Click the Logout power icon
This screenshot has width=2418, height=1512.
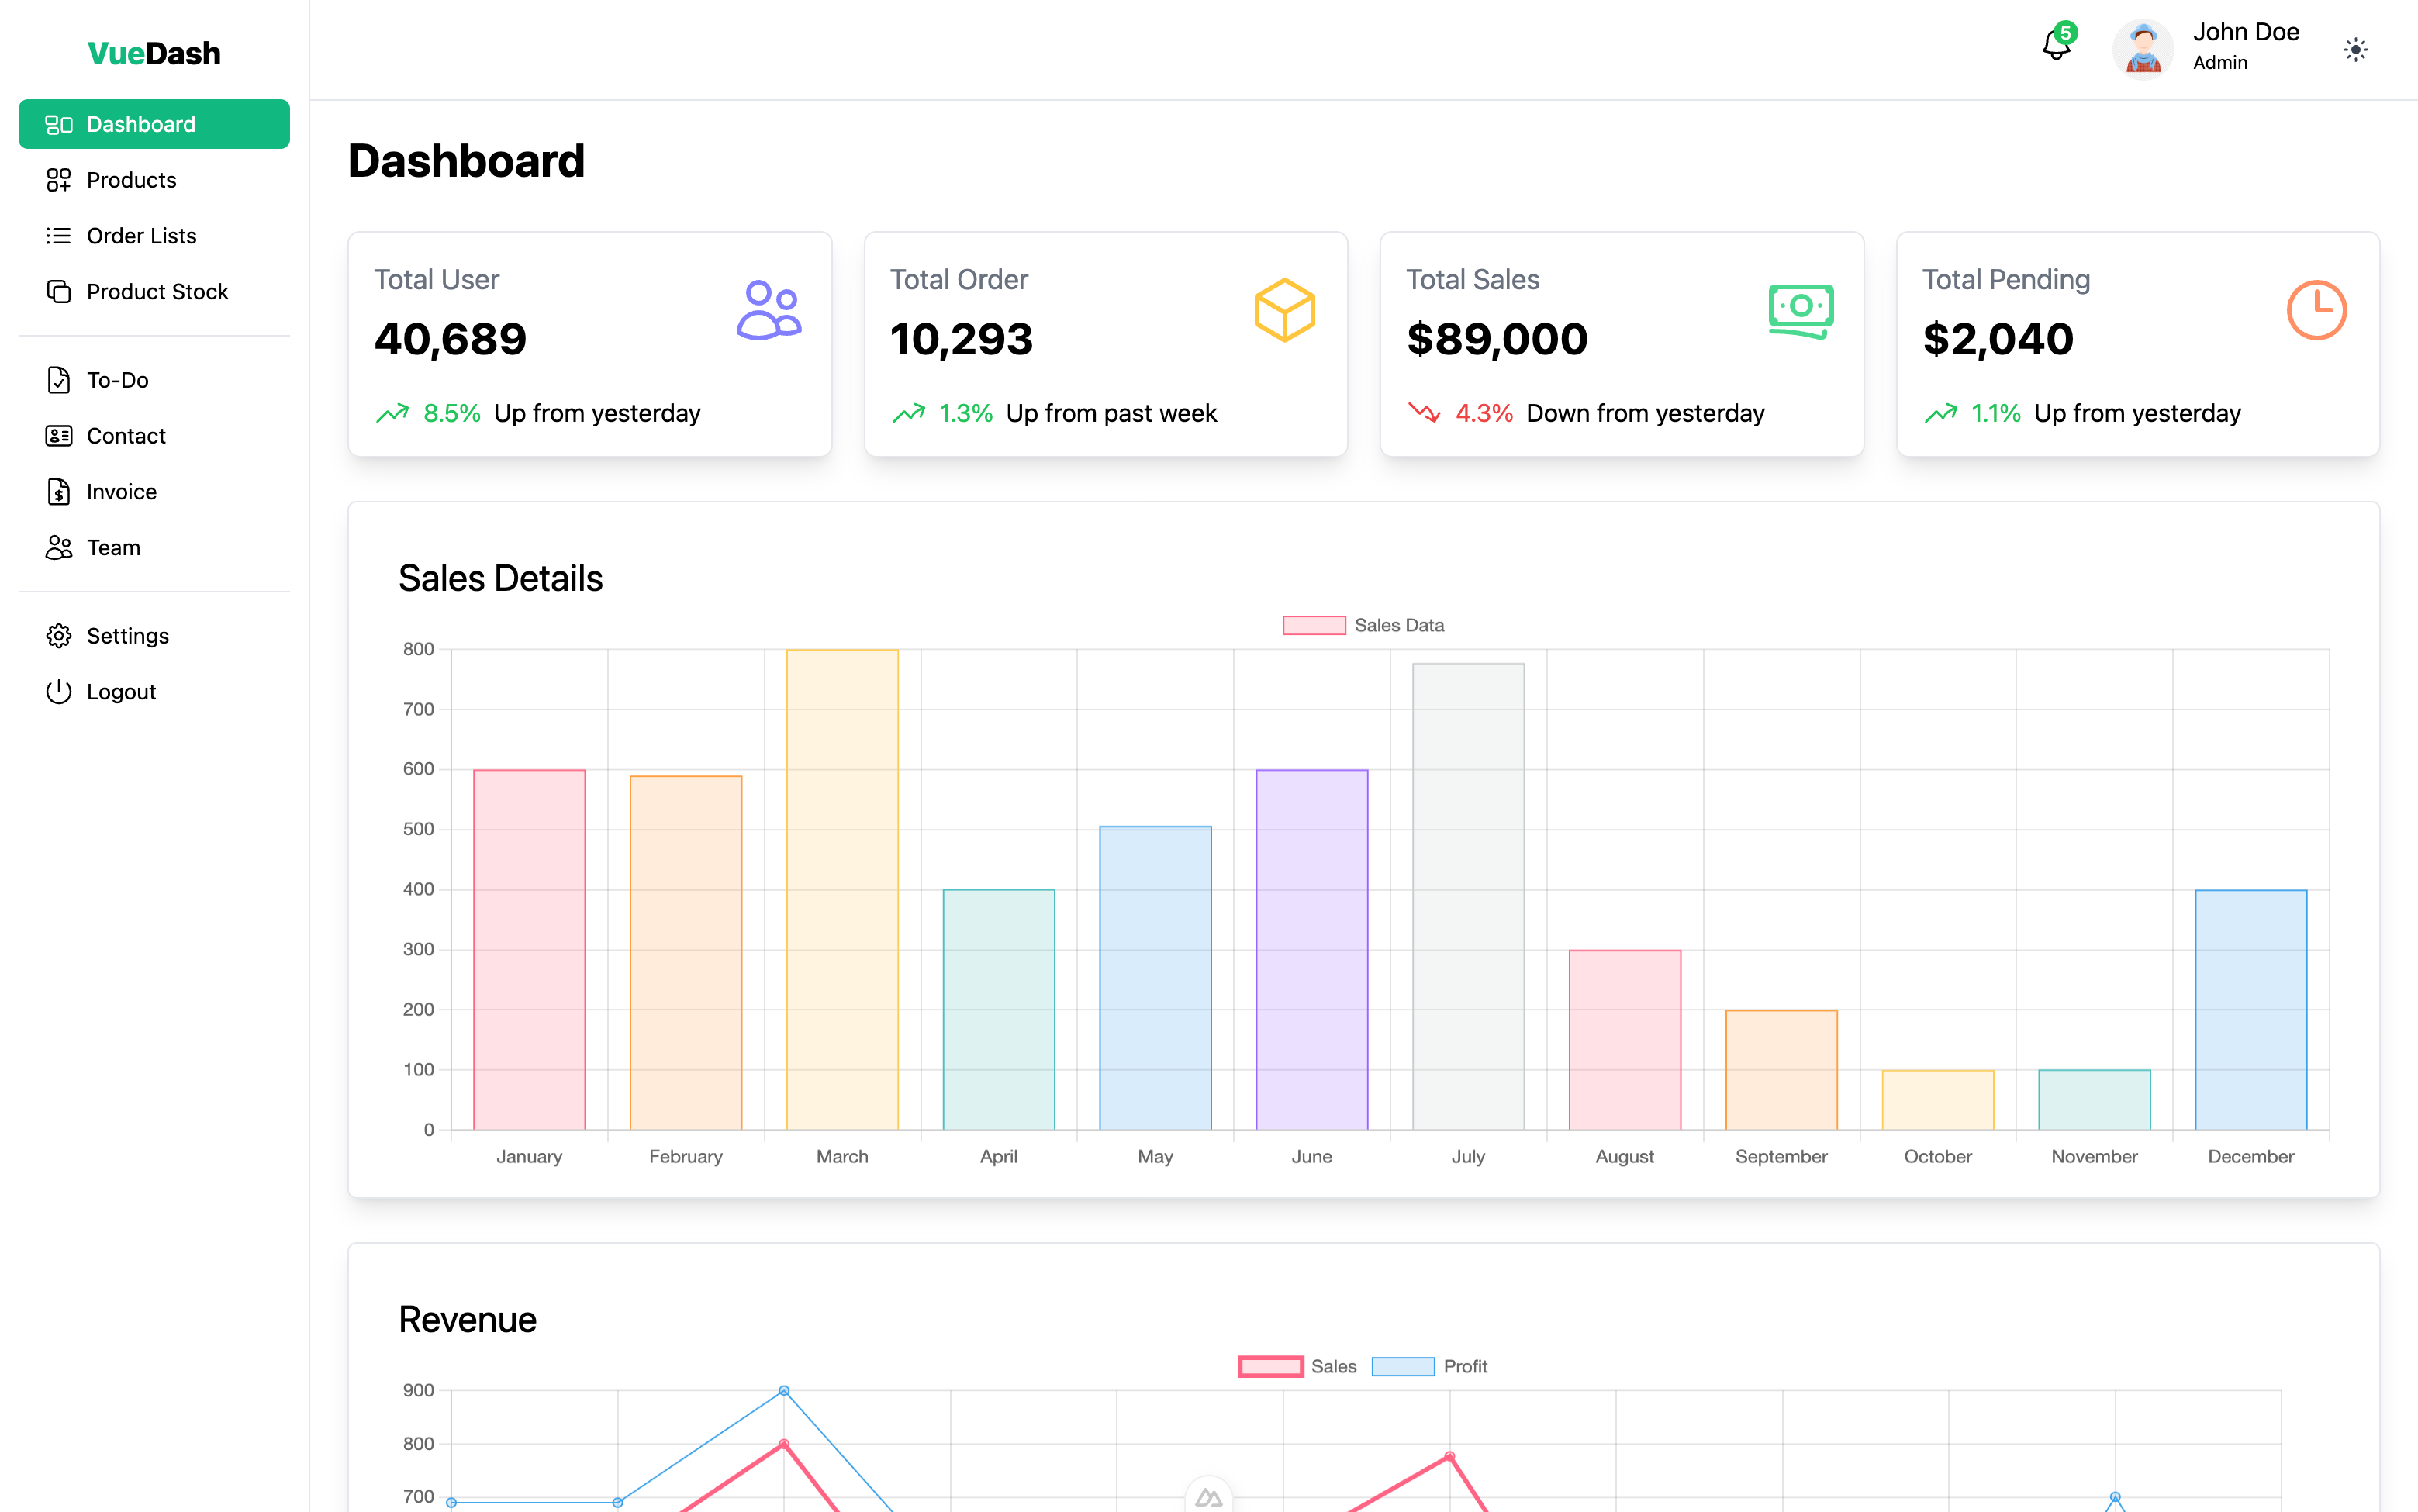pos(59,692)
